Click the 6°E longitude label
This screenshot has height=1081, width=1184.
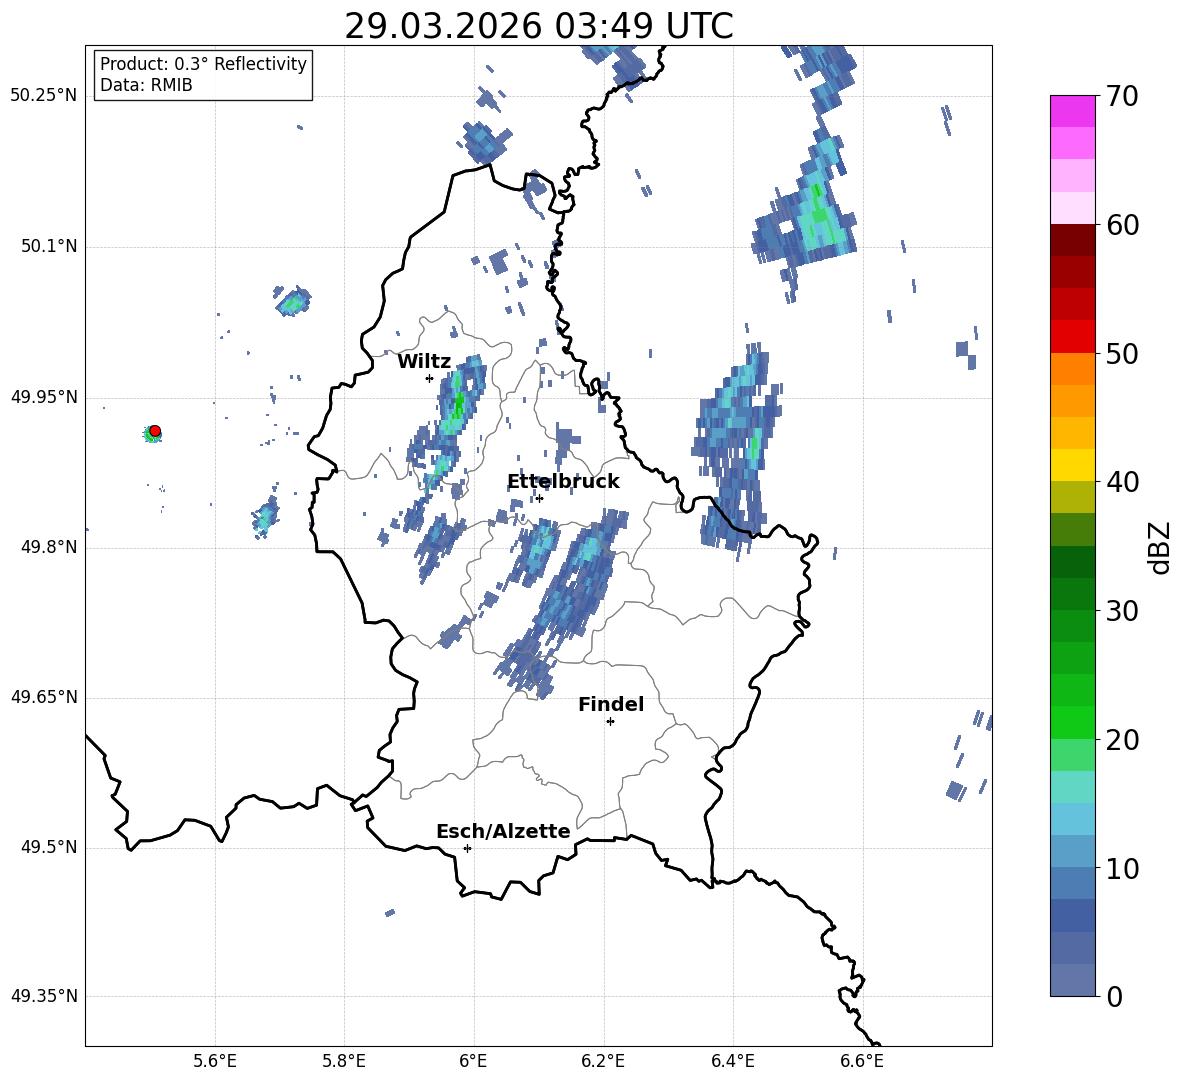click(473, 1062)
